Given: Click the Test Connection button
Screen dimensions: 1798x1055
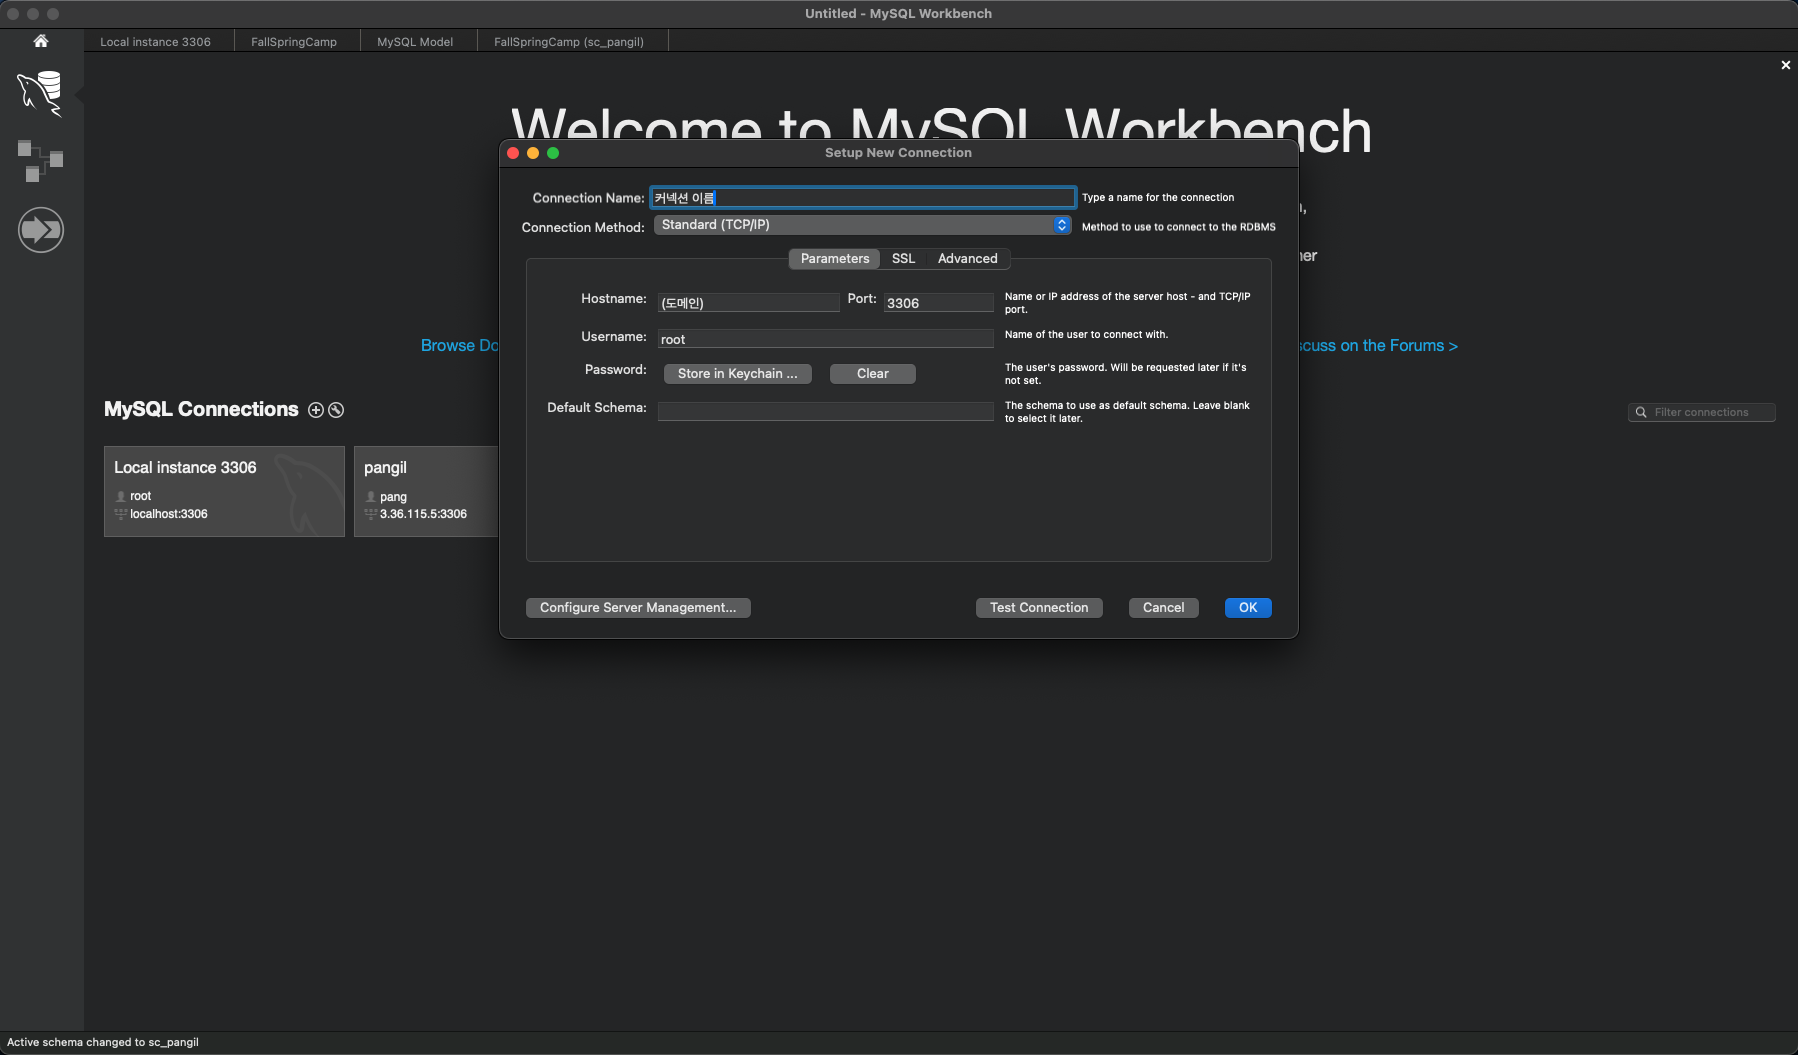Looking at the screenshot, I should tap(1039, 608).
